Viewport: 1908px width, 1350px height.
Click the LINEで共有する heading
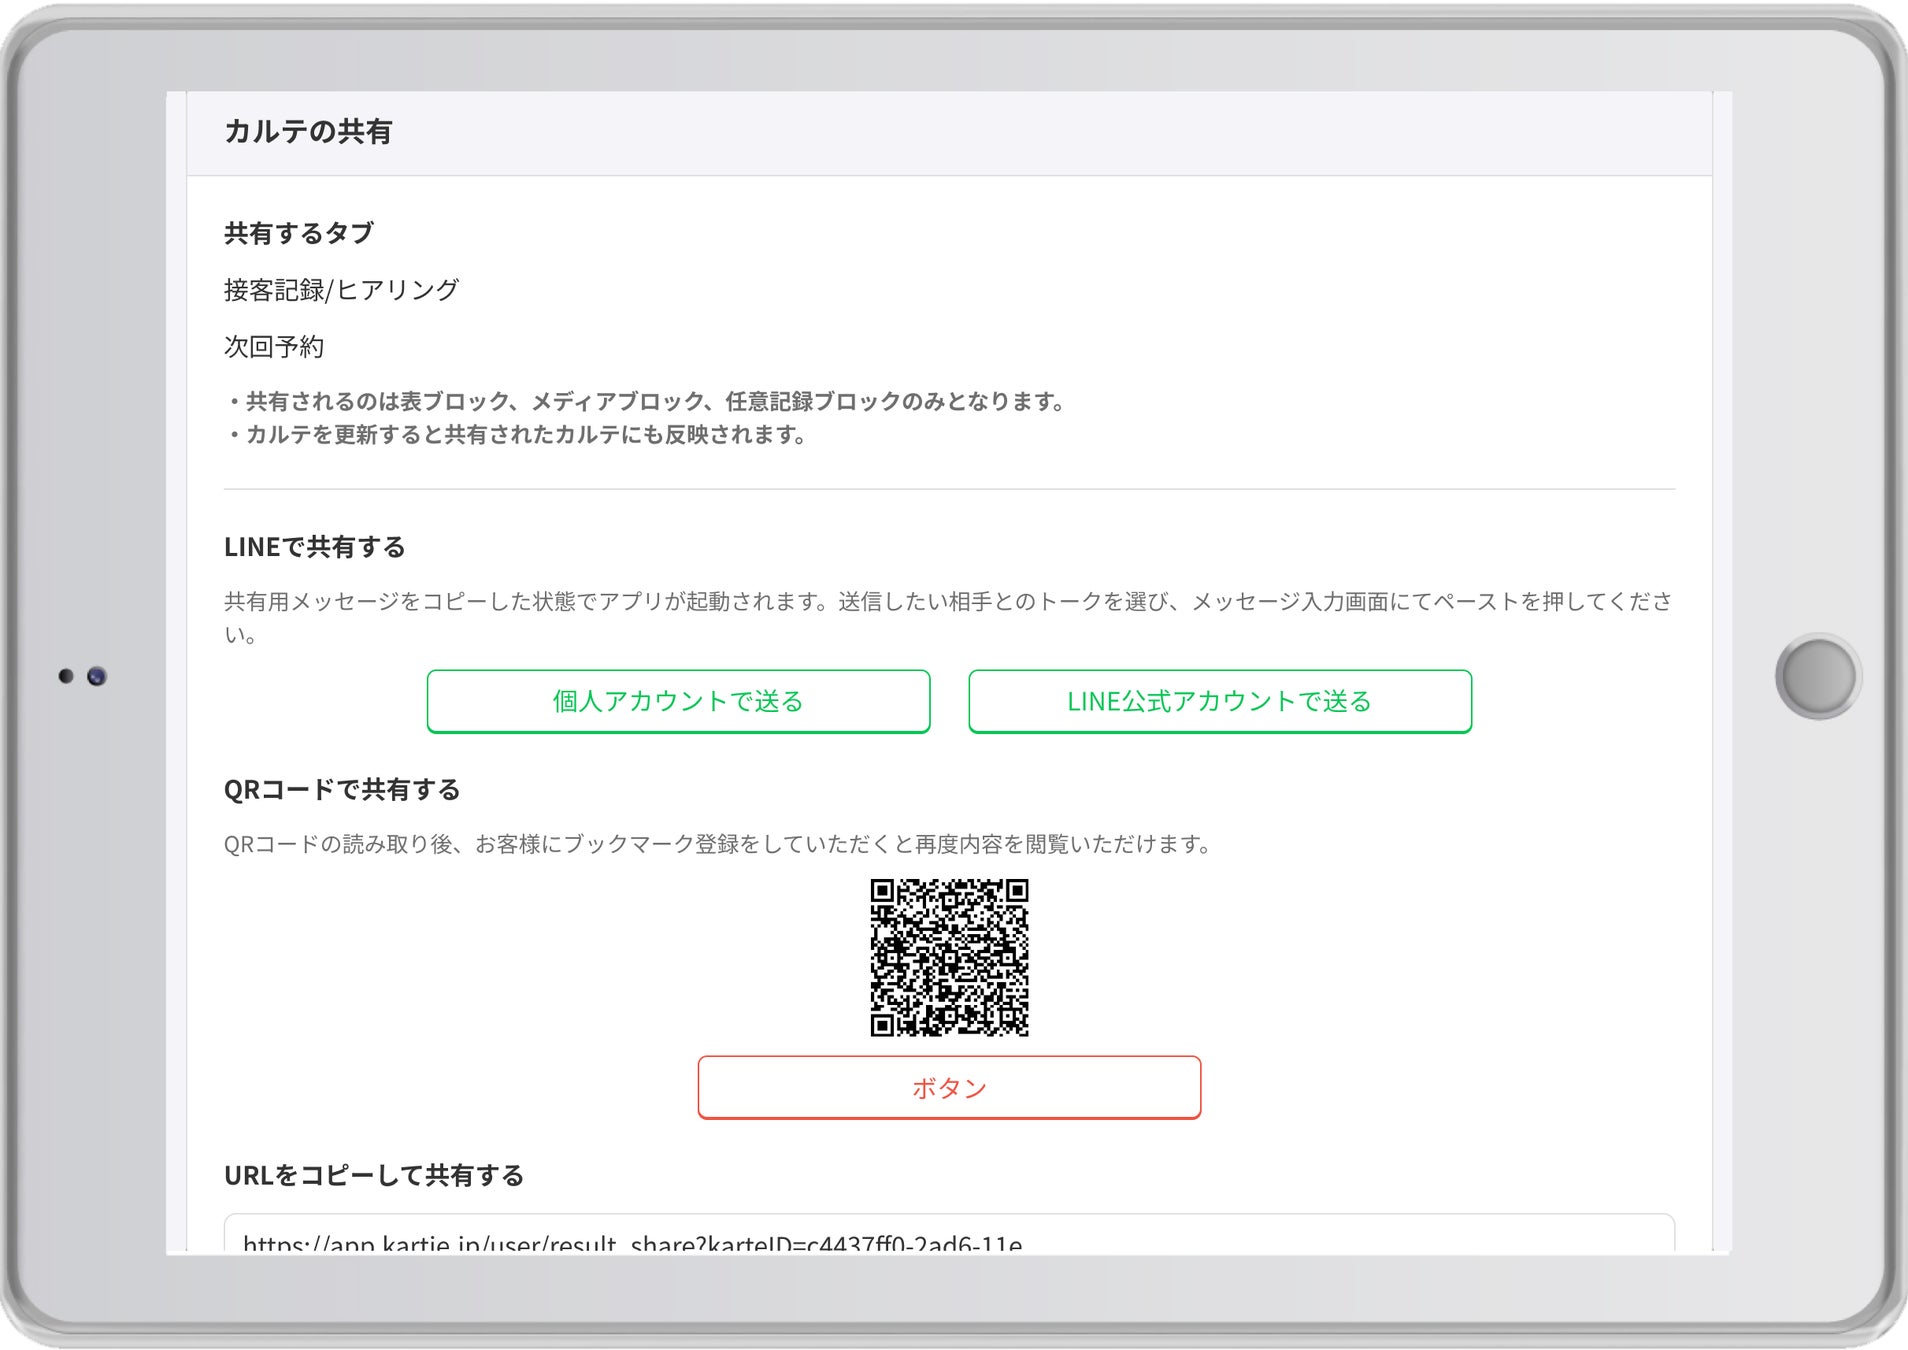coord(314,547)
